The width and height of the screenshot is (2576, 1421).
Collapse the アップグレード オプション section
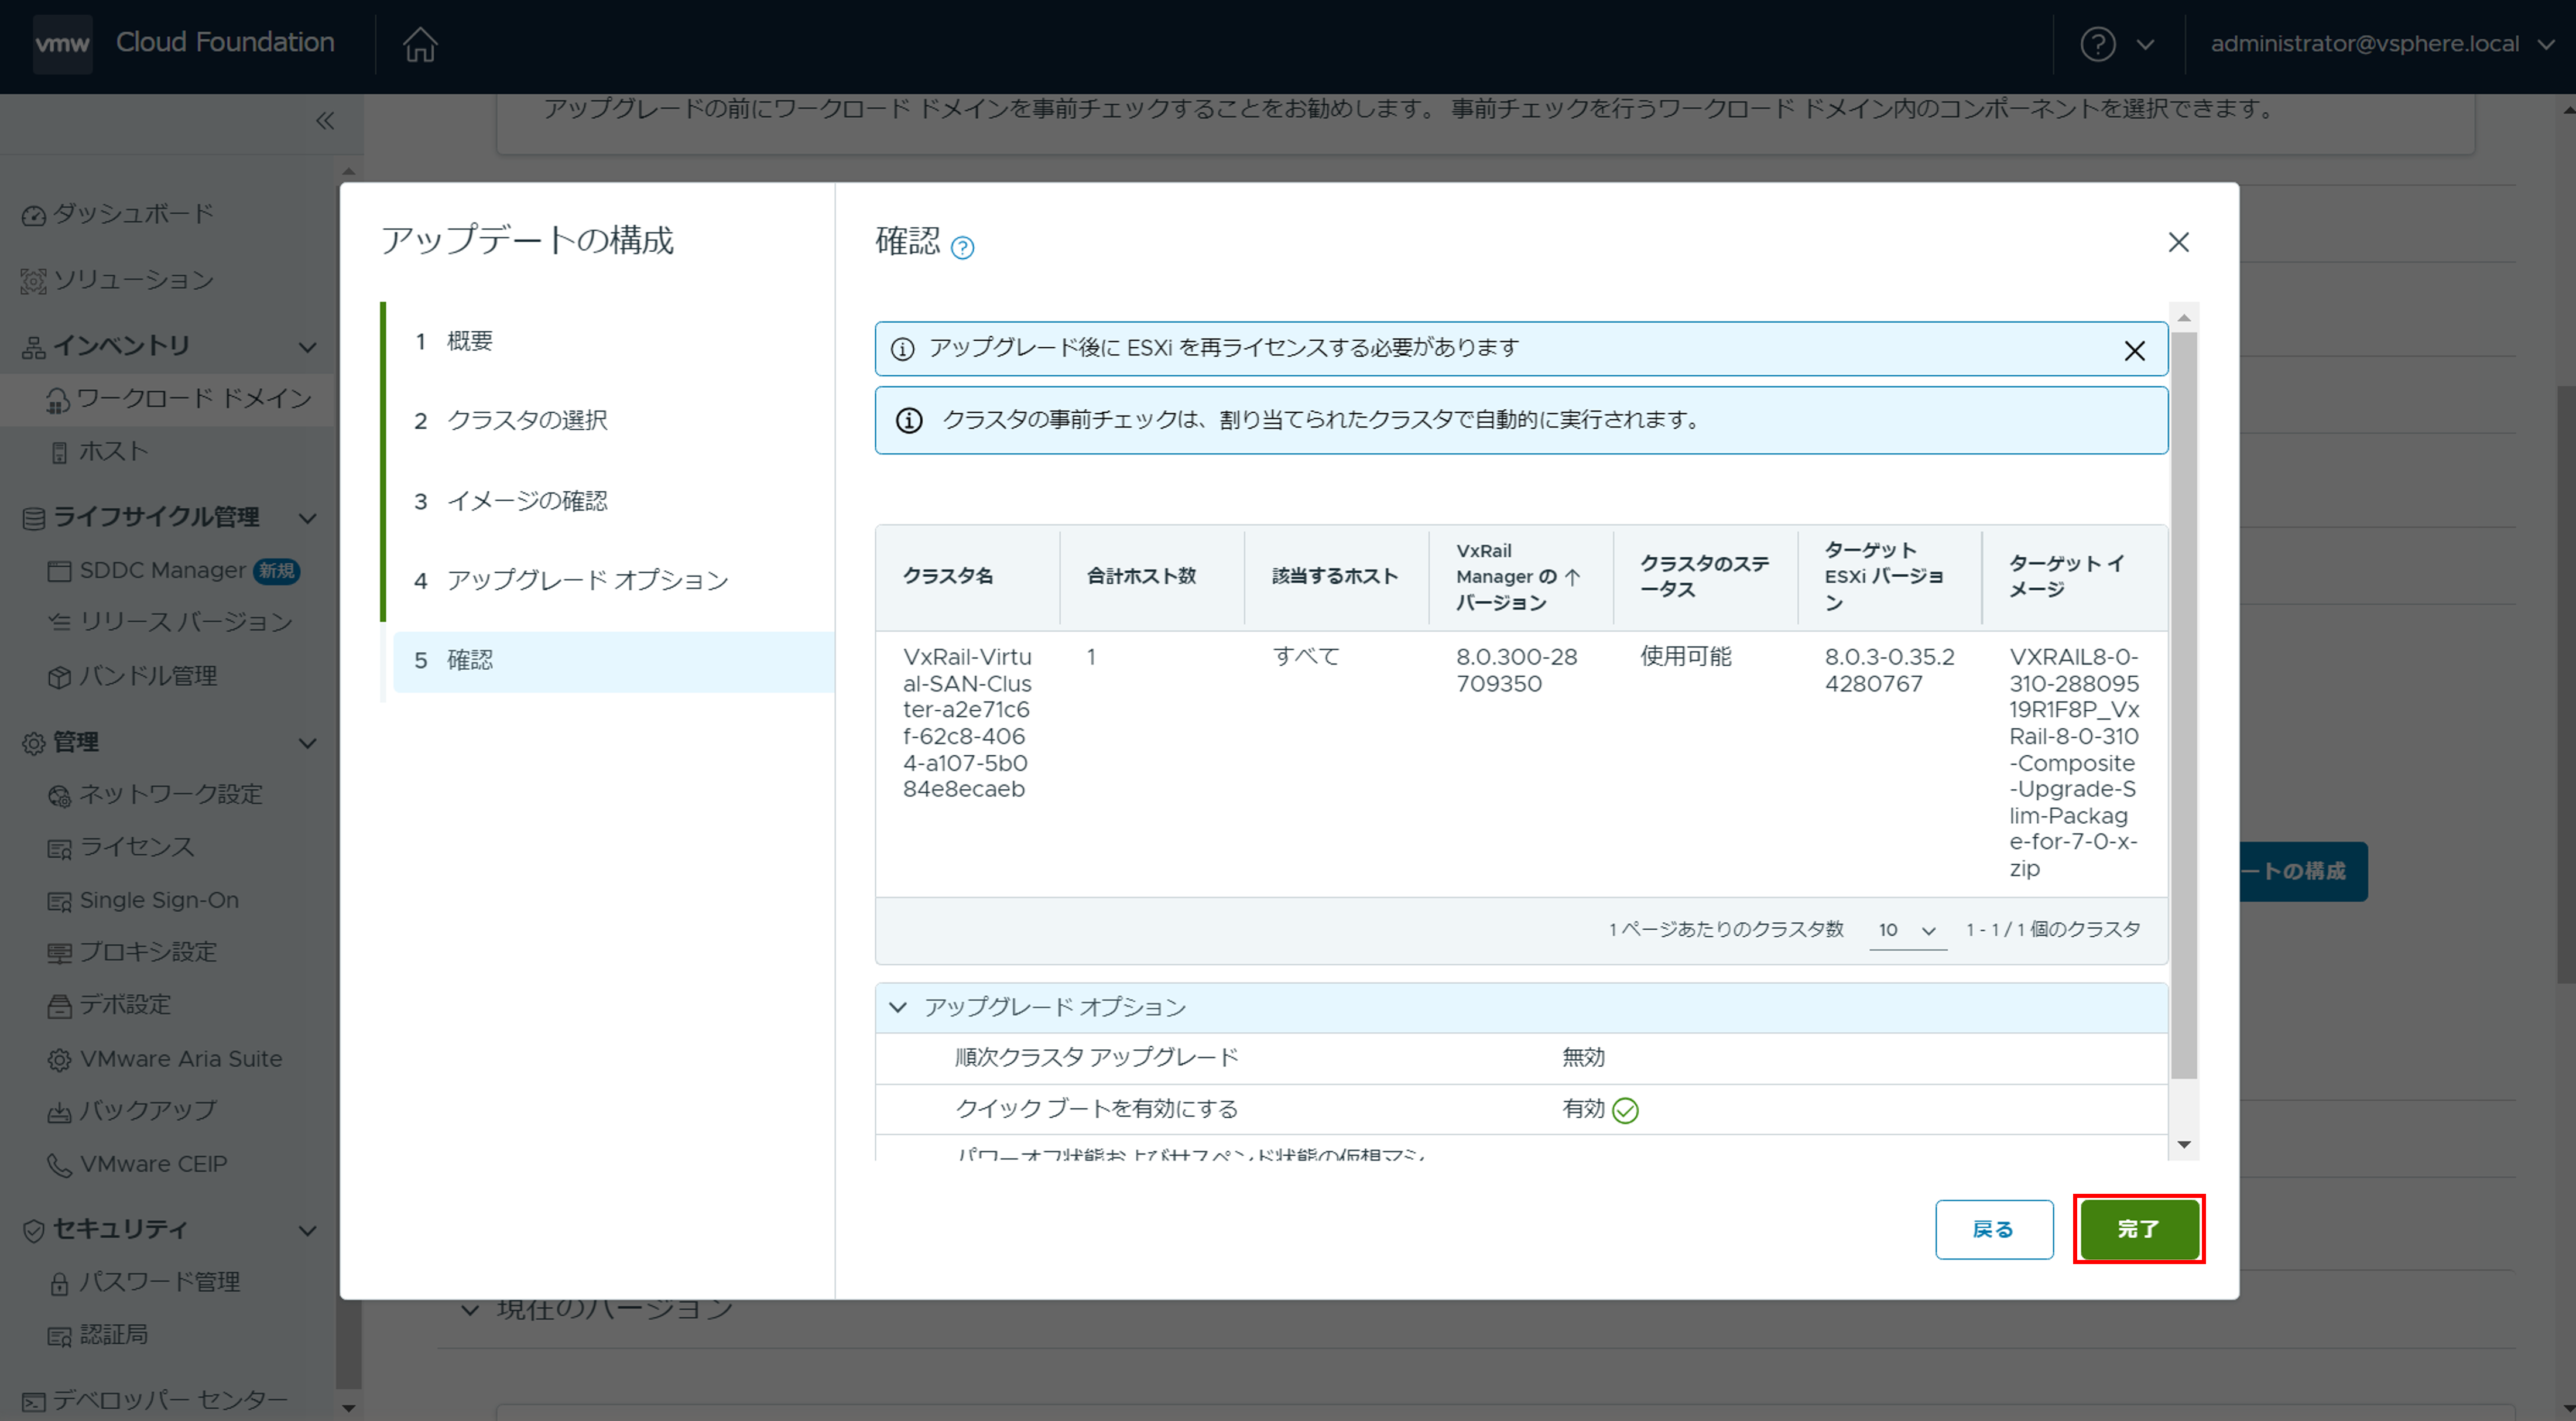pos(899,1008)
